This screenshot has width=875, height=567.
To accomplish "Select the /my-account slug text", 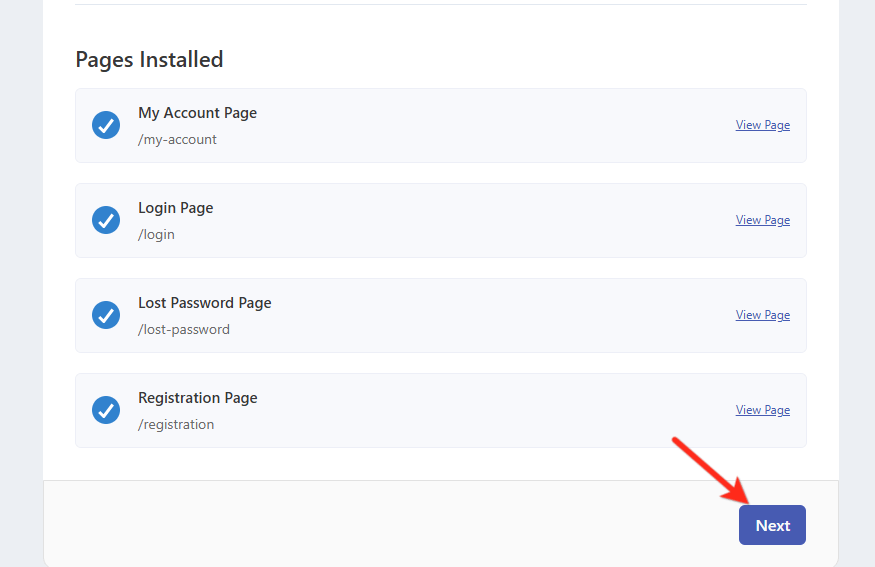I will click(x=177, y=140).
